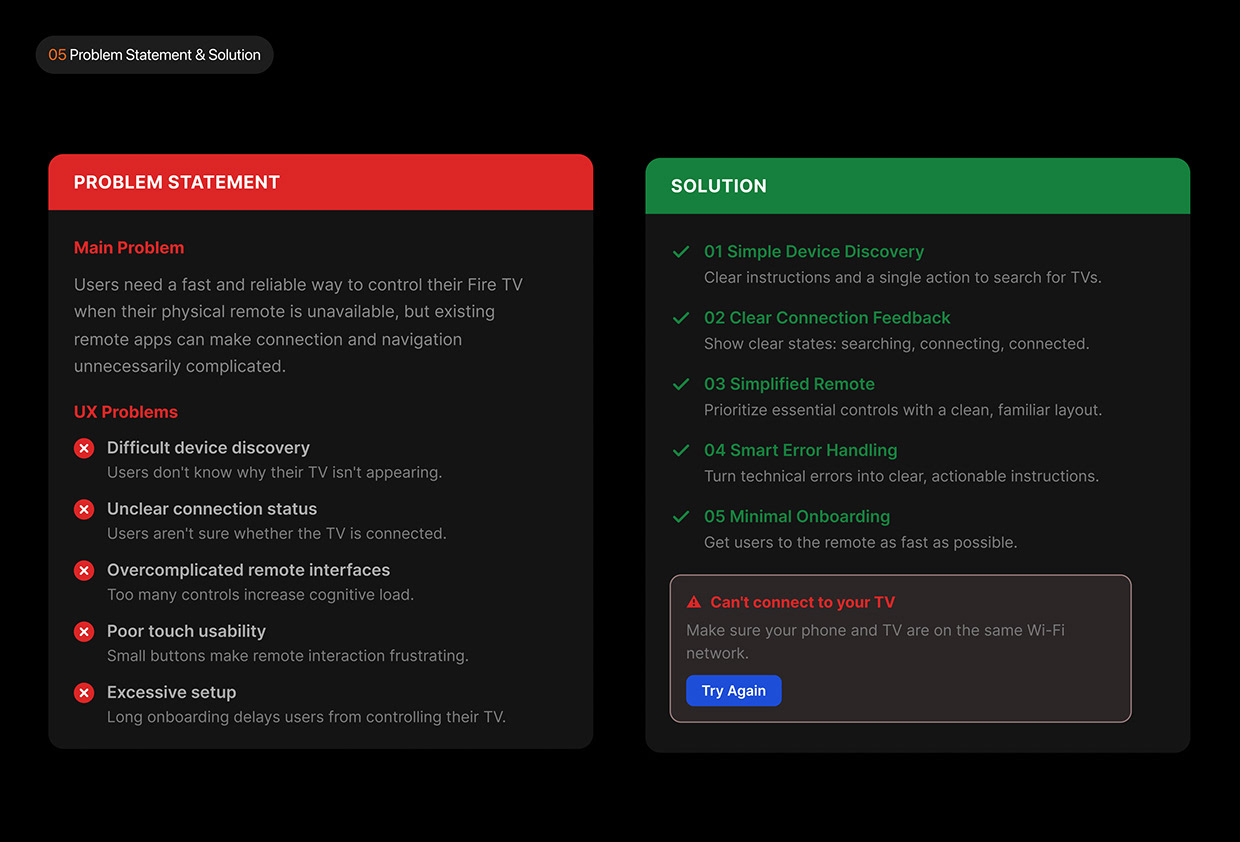
Task: Click the text about same Wi-Fi network
Action: [875, 642]
